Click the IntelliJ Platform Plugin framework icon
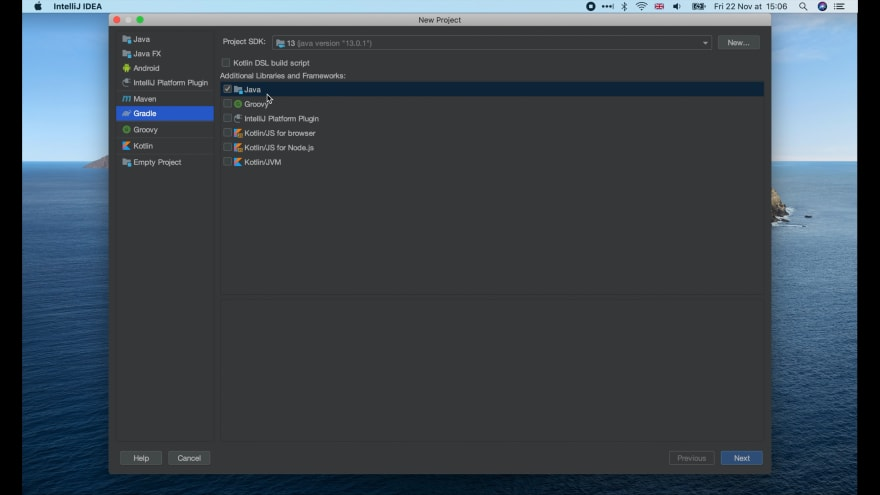Viewport: 880px width, 495px height. [x=238, y=118]
